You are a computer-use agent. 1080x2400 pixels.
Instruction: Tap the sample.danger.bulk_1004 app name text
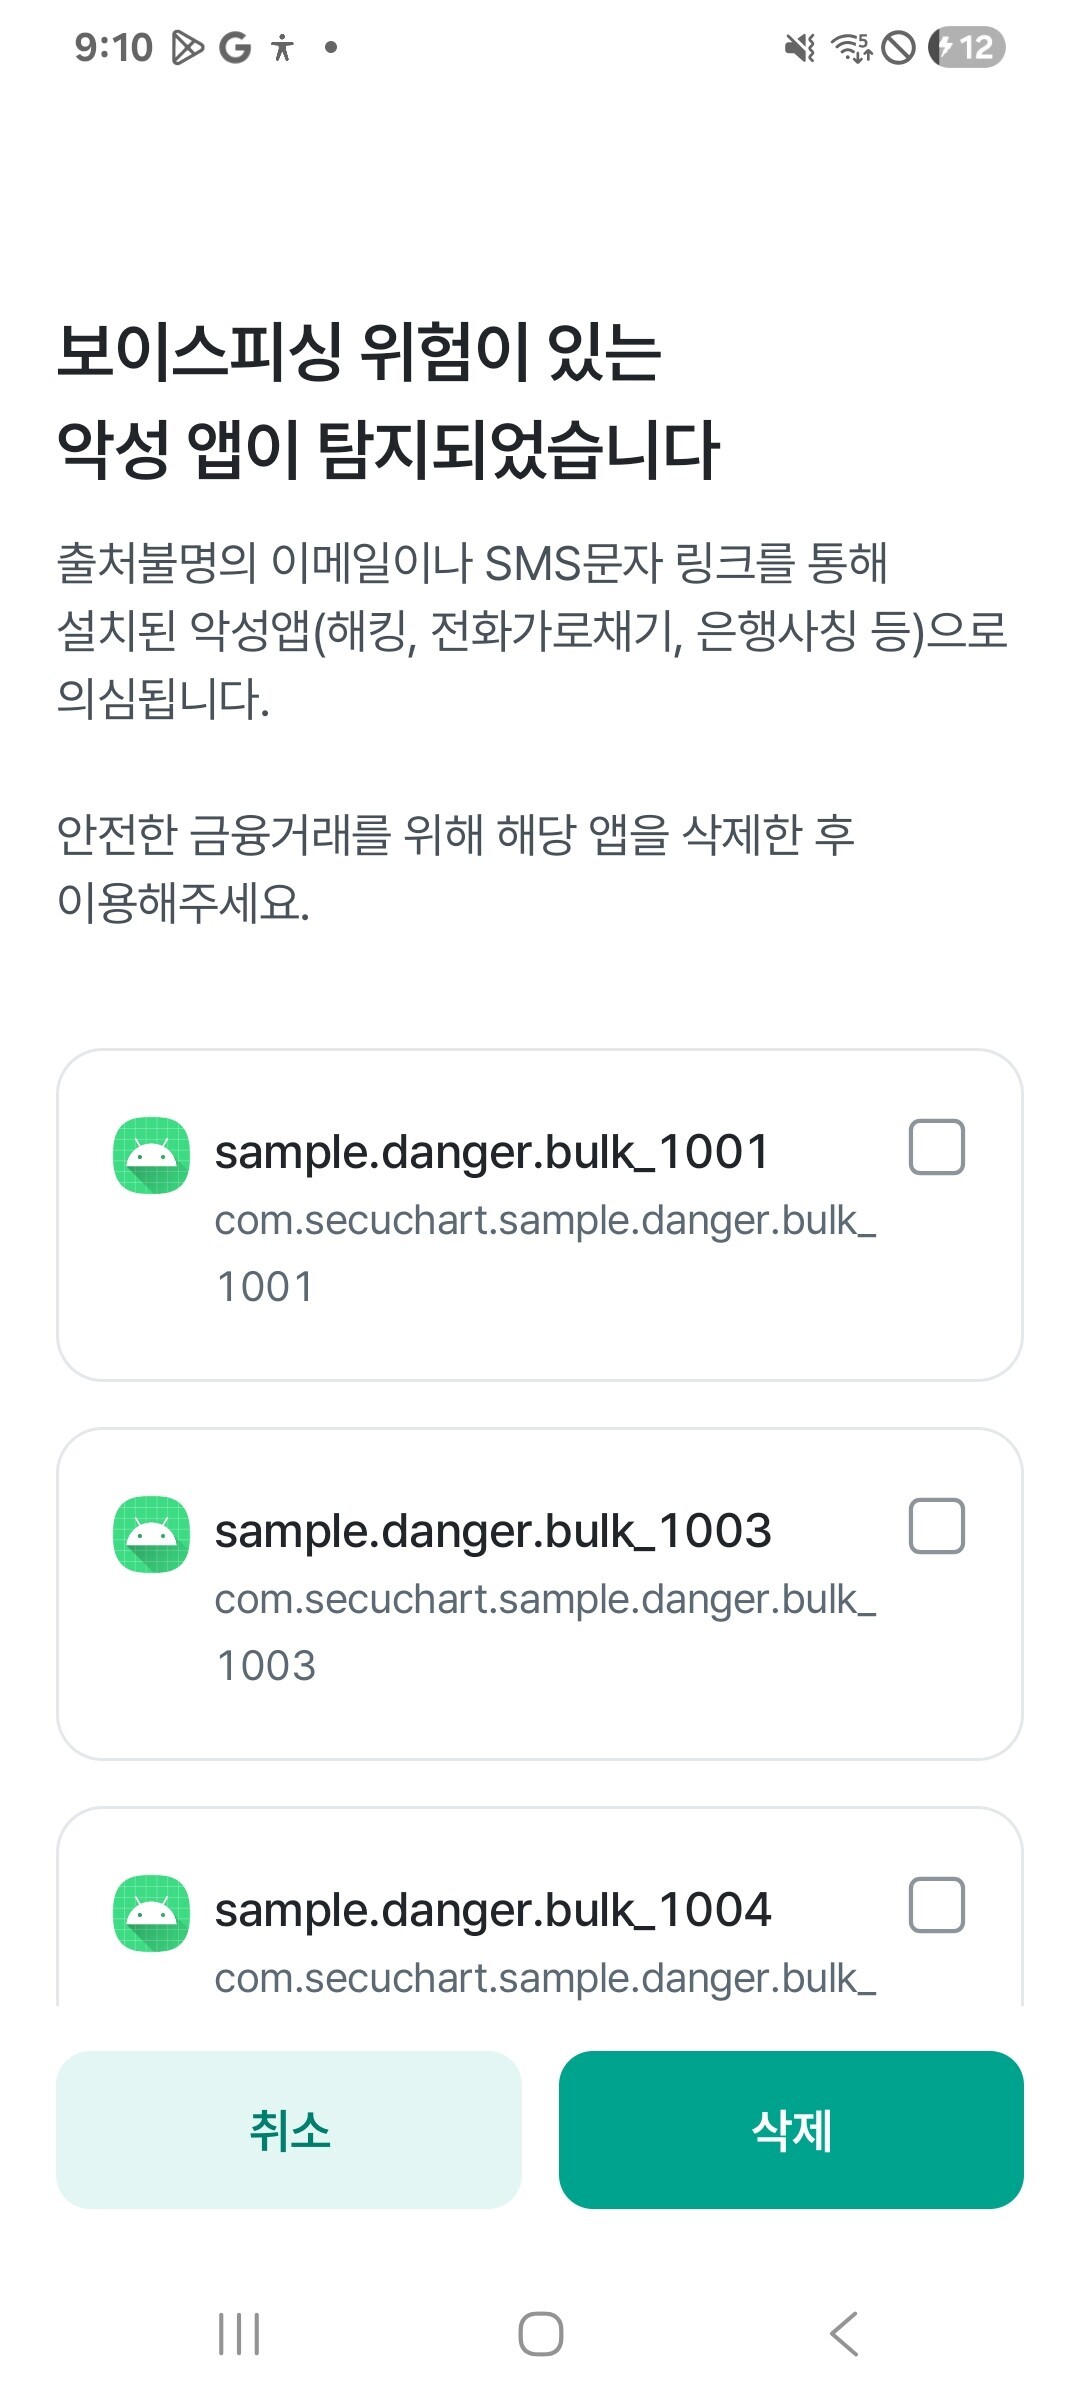(493, 1910)
